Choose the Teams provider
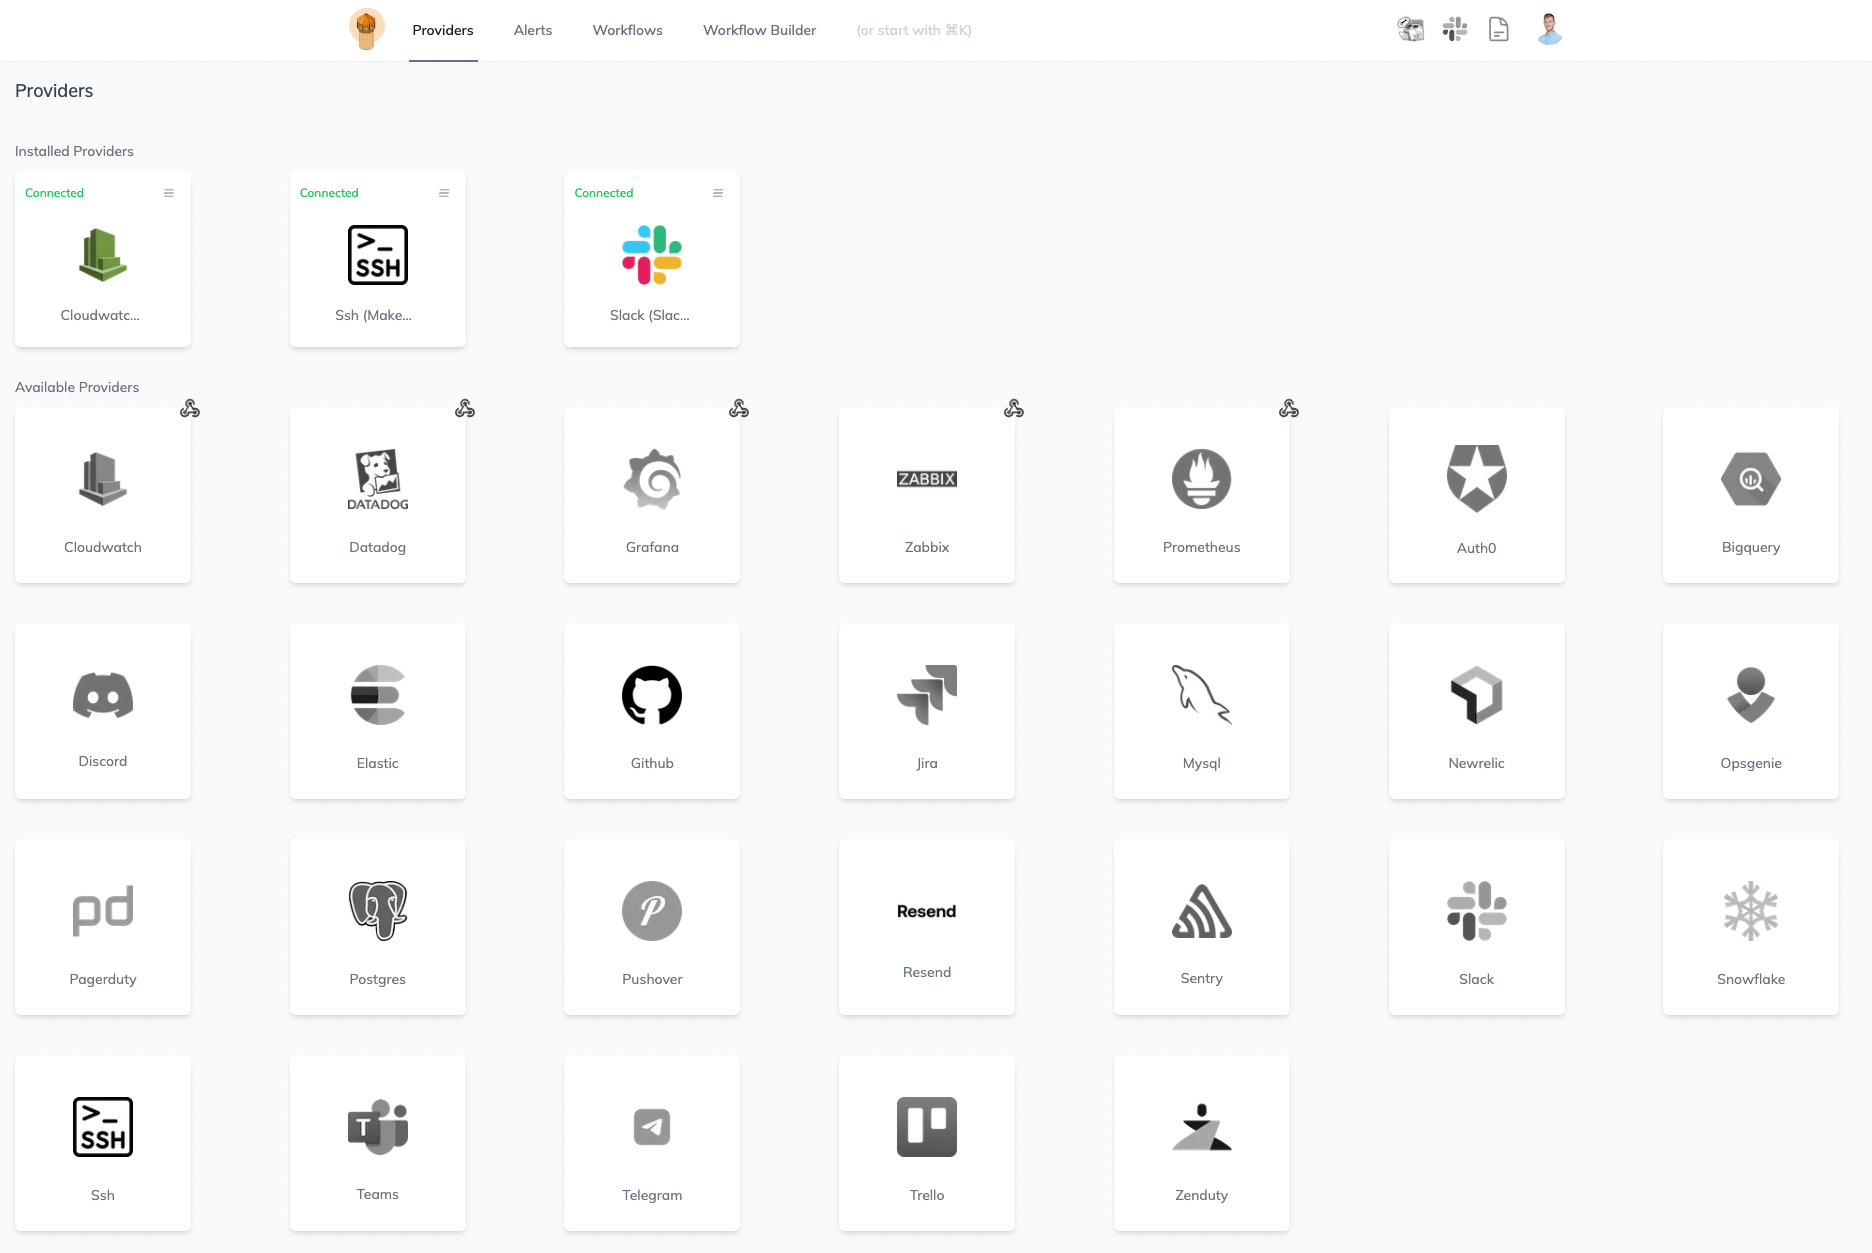 click(378, 1143)
